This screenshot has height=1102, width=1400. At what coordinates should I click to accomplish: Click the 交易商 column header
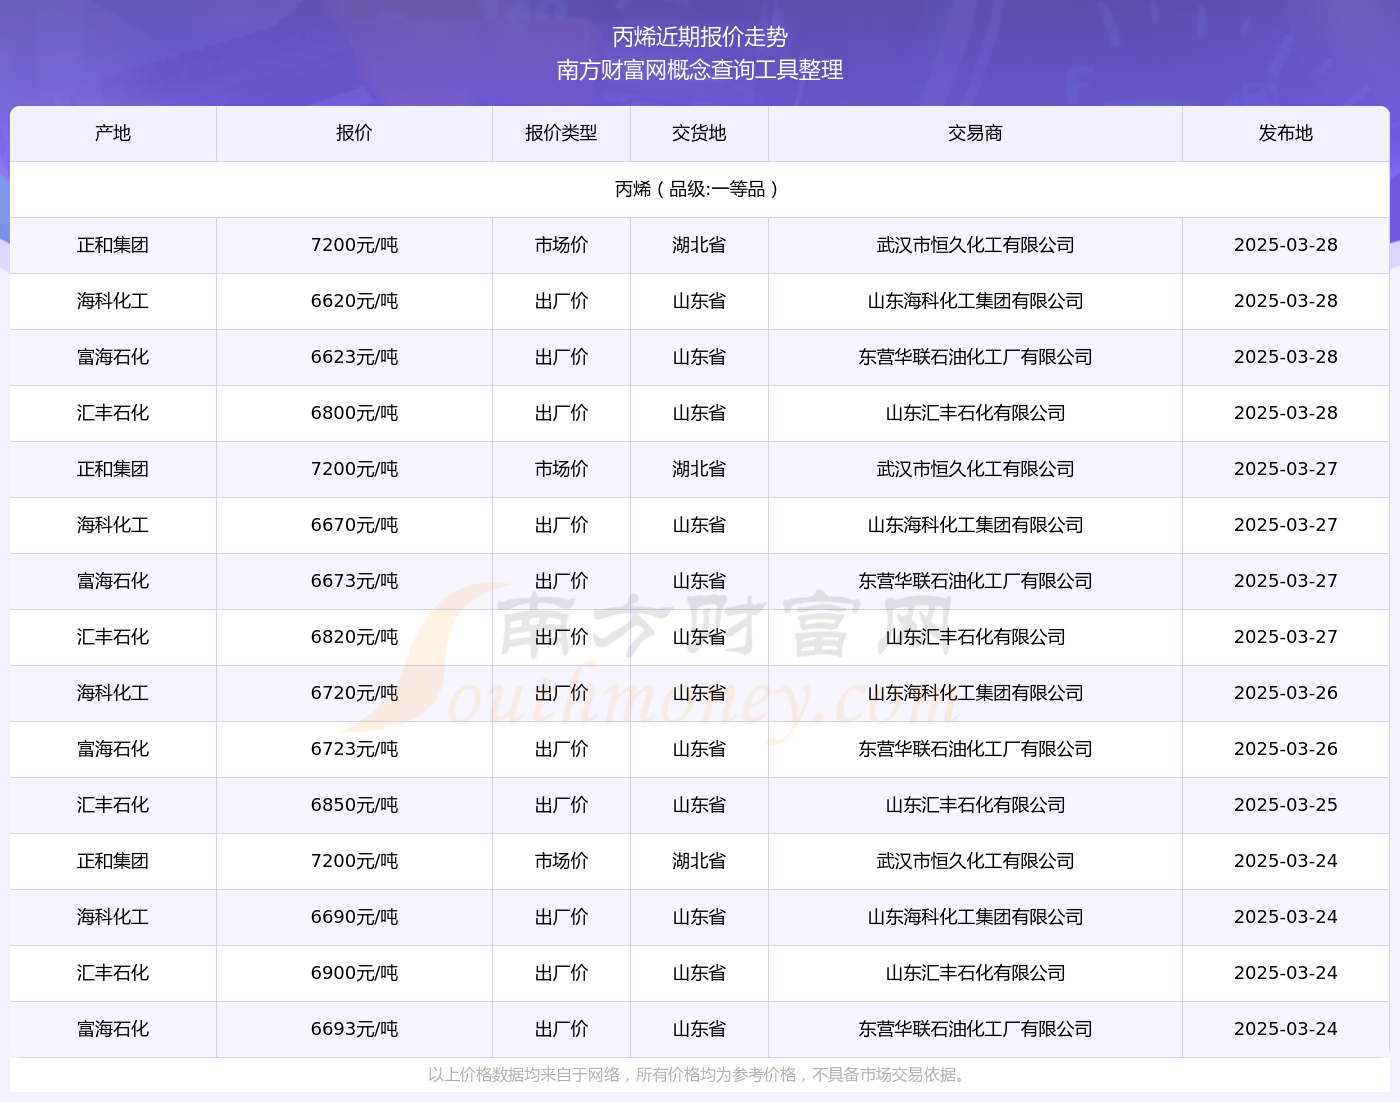point(975,133)
